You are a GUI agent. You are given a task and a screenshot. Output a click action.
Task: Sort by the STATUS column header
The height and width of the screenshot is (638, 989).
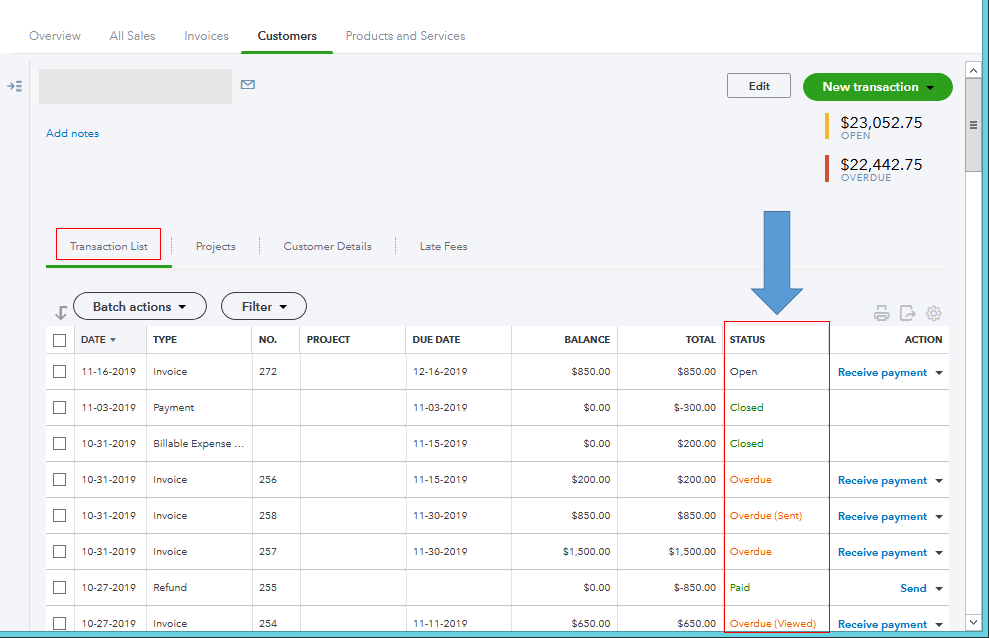click(x=747, y=339)
